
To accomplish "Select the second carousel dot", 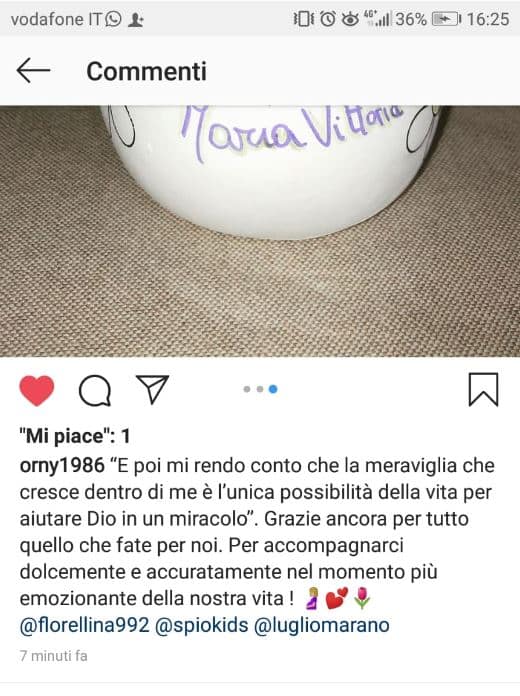I will coord(260,389).
